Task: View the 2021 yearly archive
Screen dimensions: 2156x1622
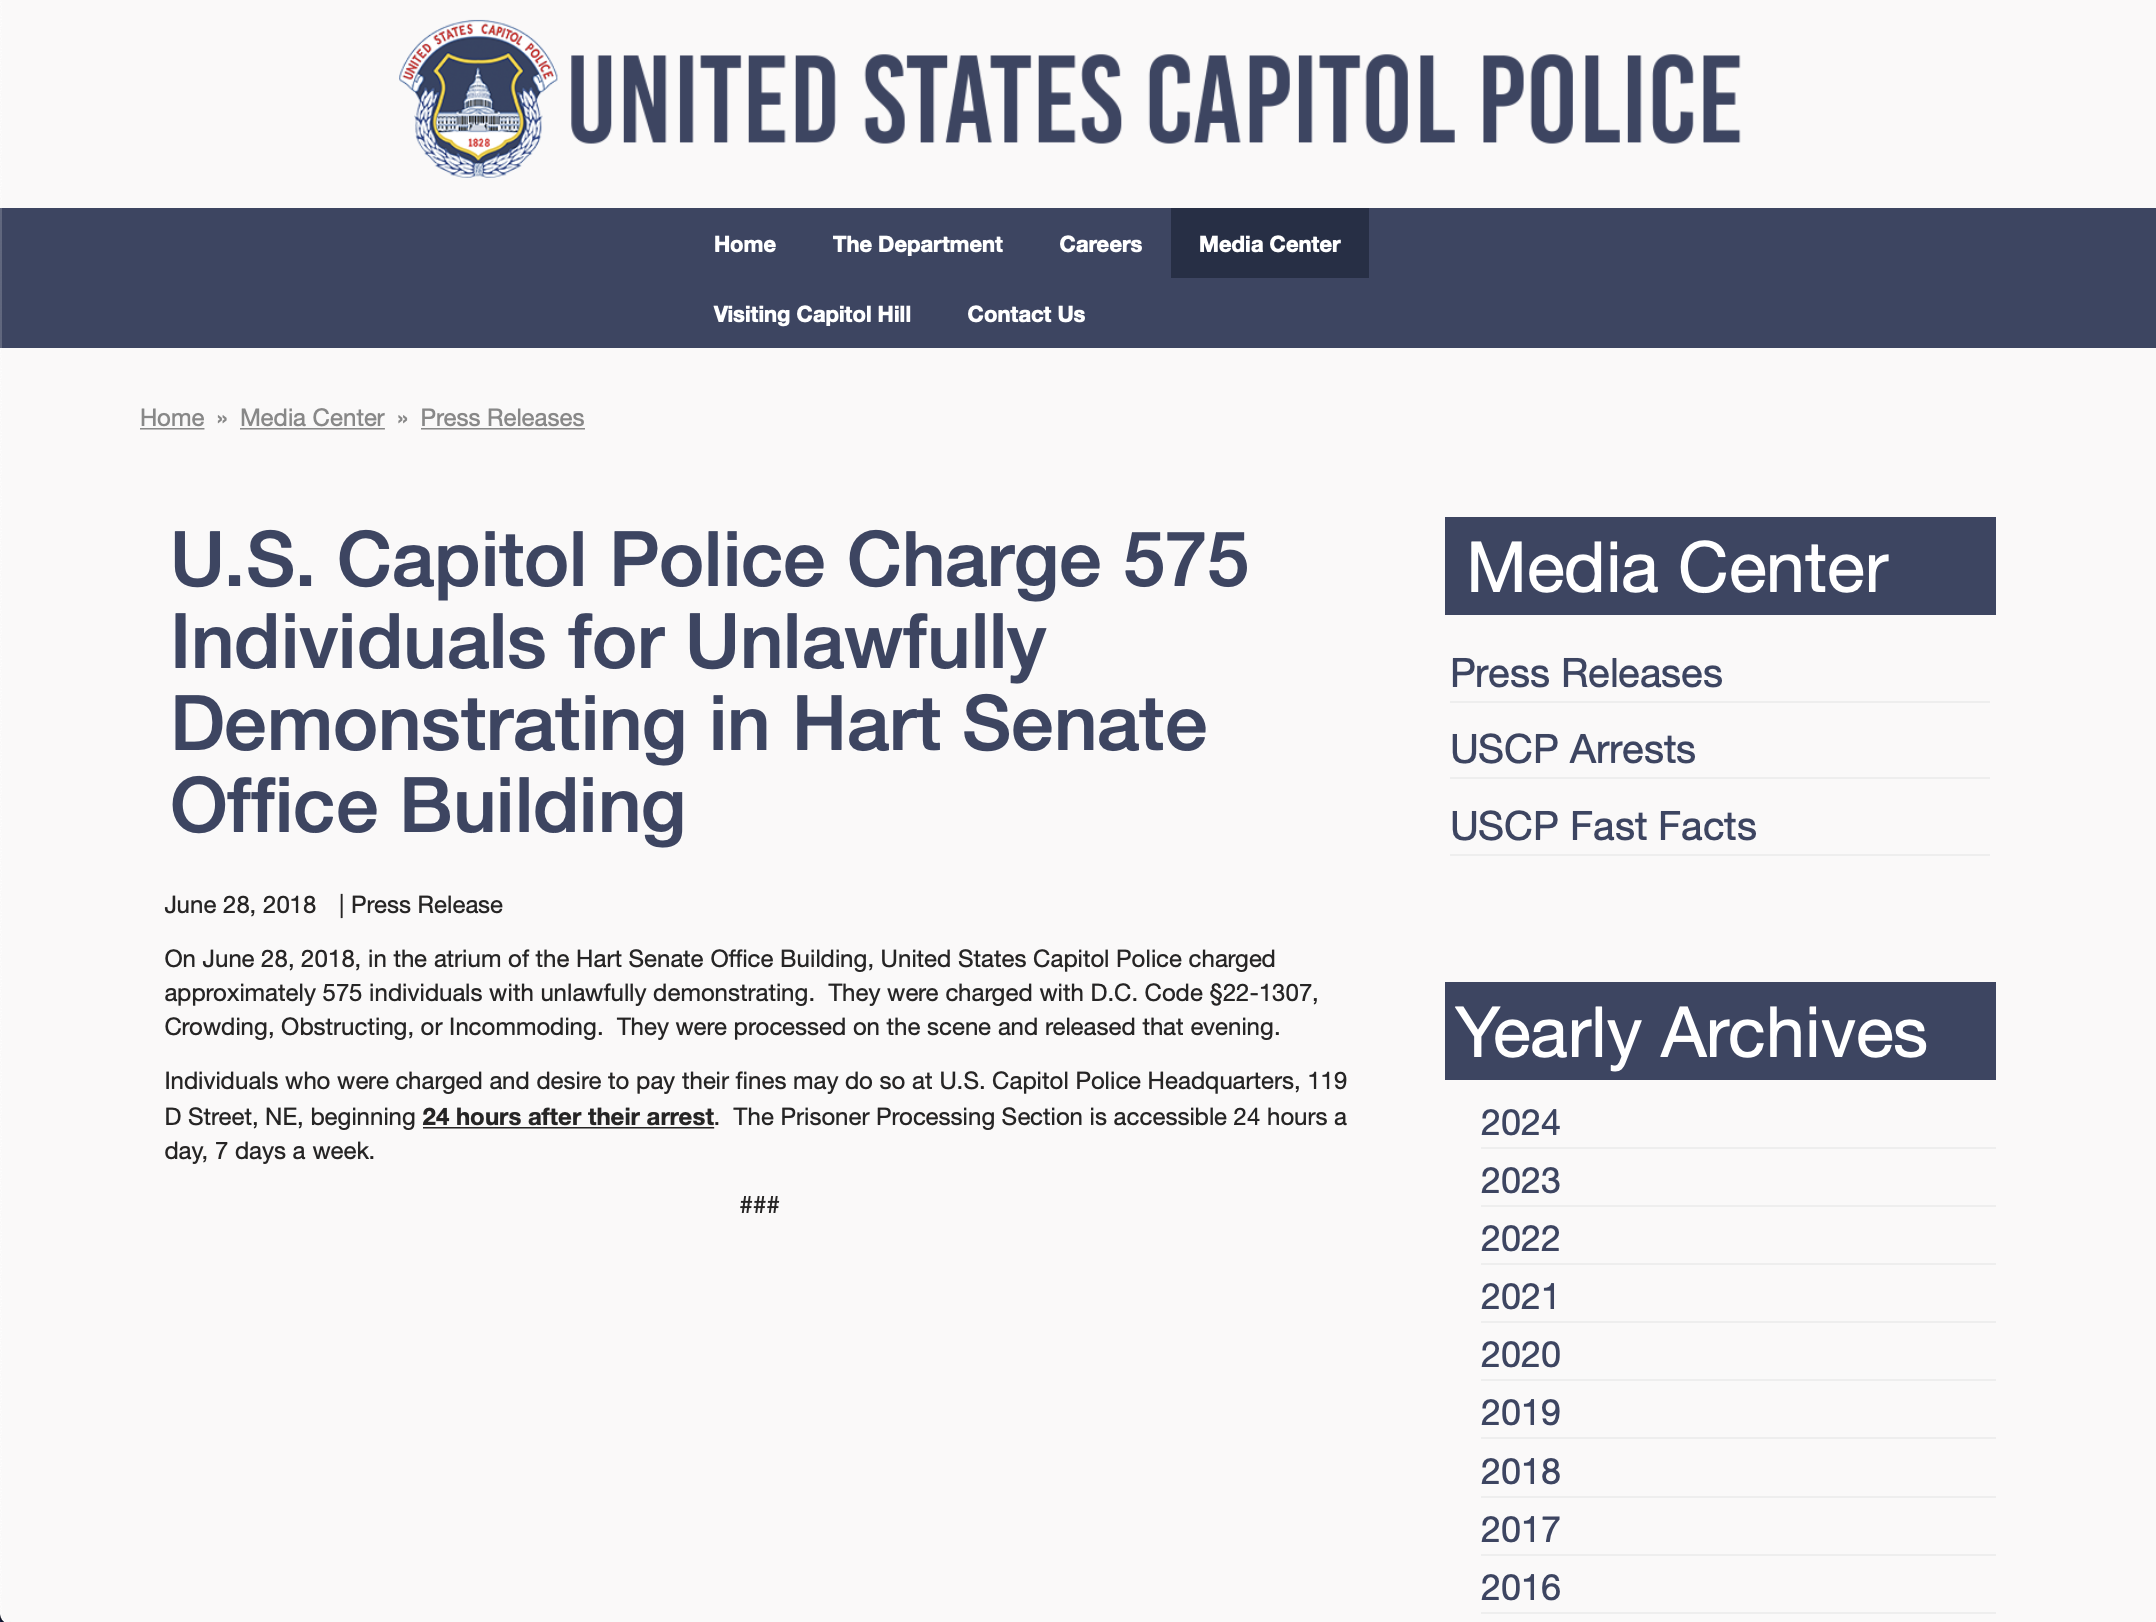Action: [x=1520, y=1296]
